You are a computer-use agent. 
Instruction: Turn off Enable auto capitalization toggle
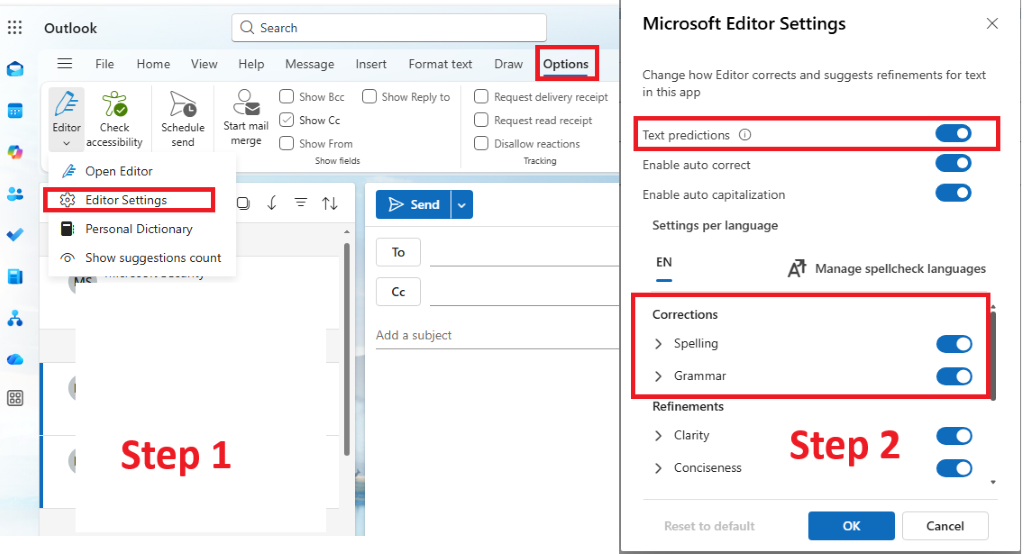953,193
